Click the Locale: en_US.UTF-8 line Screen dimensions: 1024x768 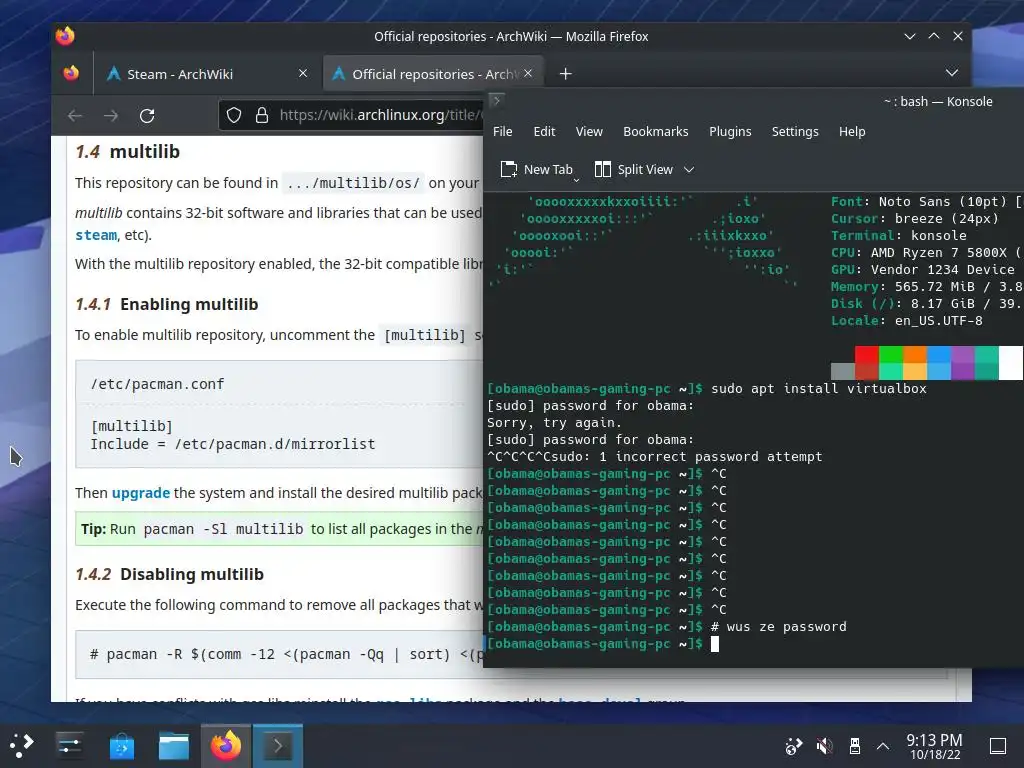[x=906, y=321]
